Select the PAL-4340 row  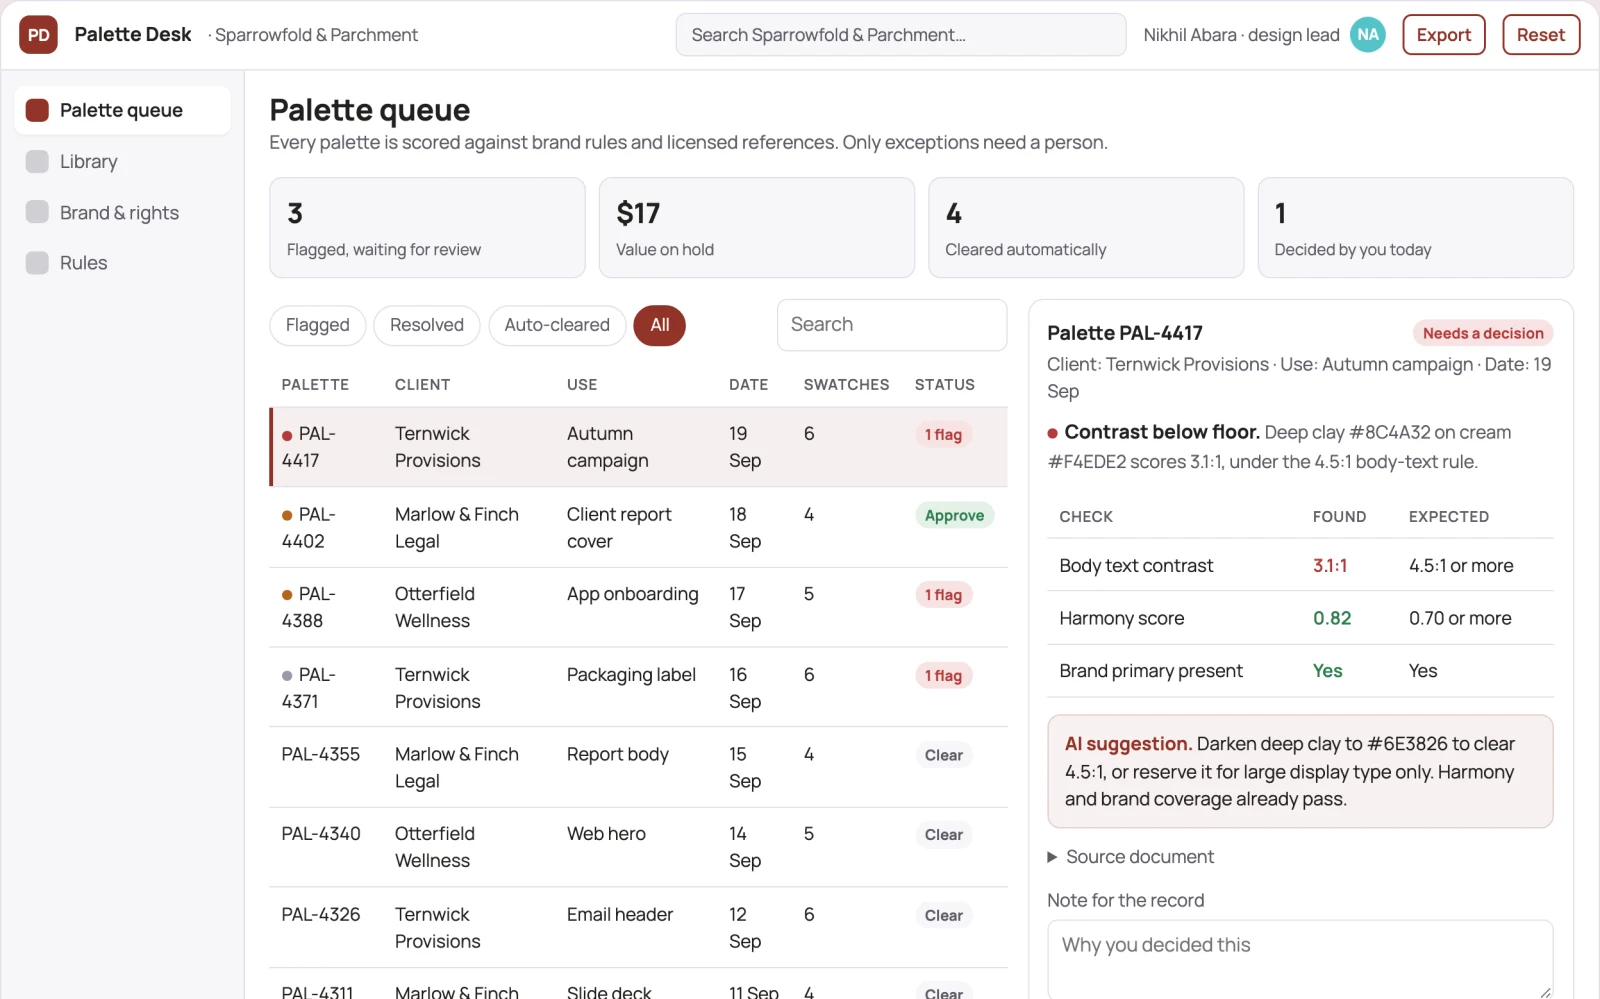(x=638, y=848)
